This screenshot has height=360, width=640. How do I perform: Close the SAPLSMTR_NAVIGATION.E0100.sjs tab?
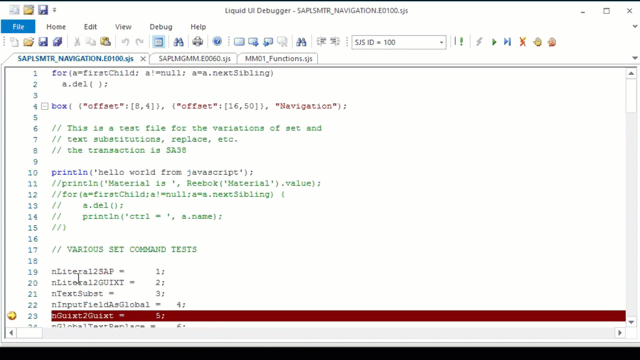143,59
